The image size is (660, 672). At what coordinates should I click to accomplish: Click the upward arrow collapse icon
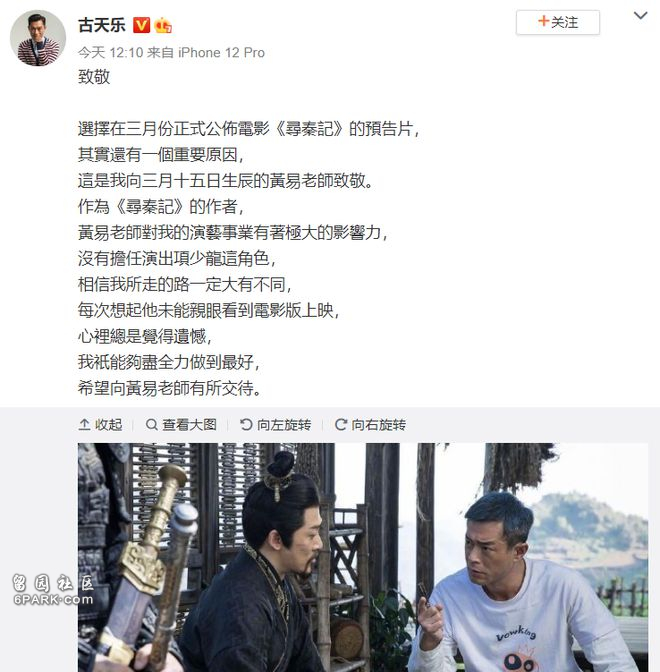coord(84,425)
